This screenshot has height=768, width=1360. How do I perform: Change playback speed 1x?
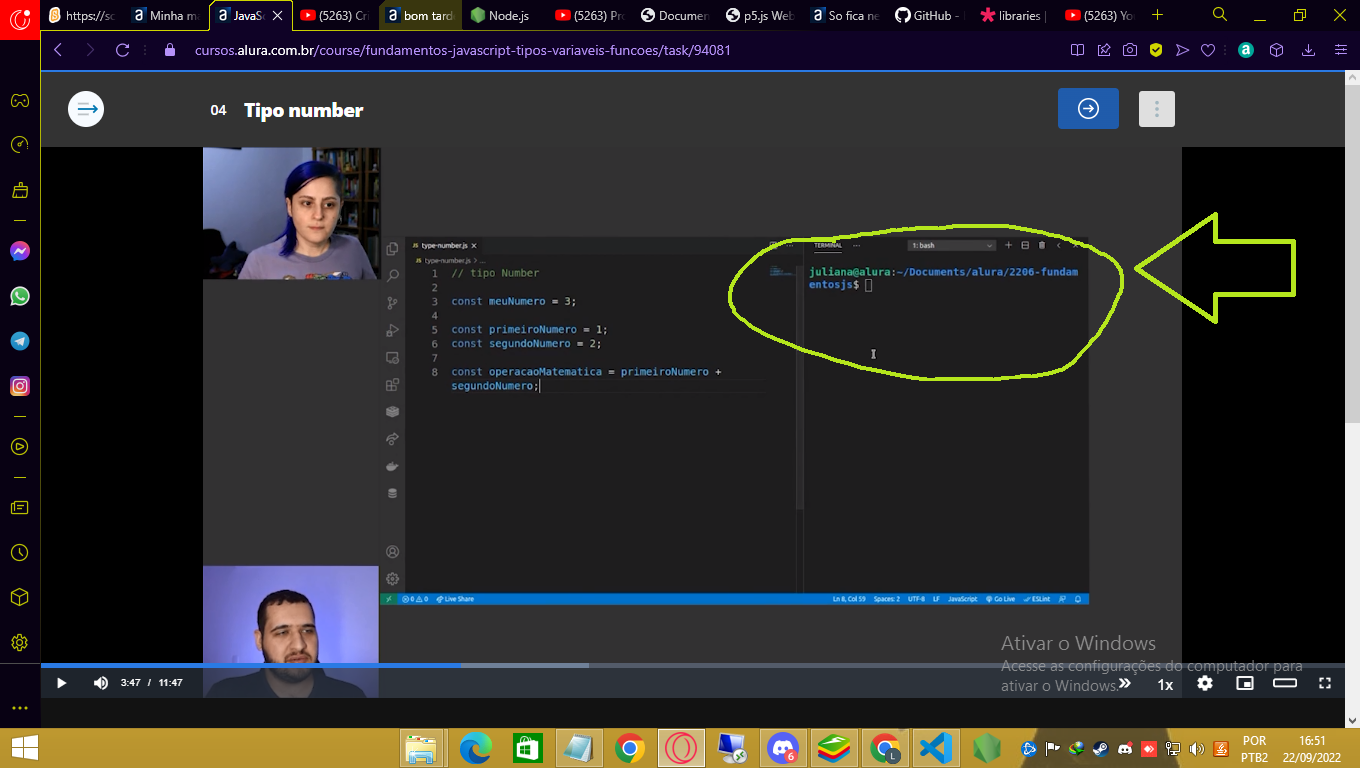[x=1165, y=684]
